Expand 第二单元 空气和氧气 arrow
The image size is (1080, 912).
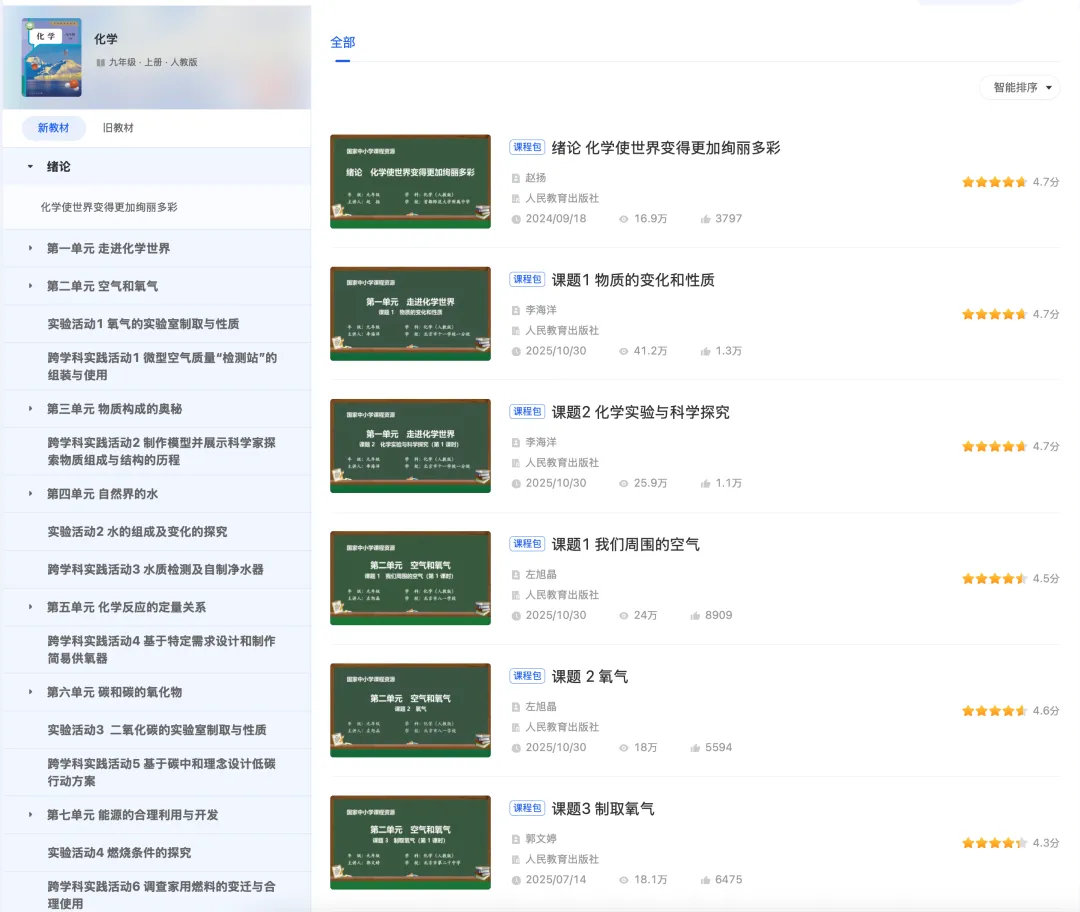(x=30, y=286)
